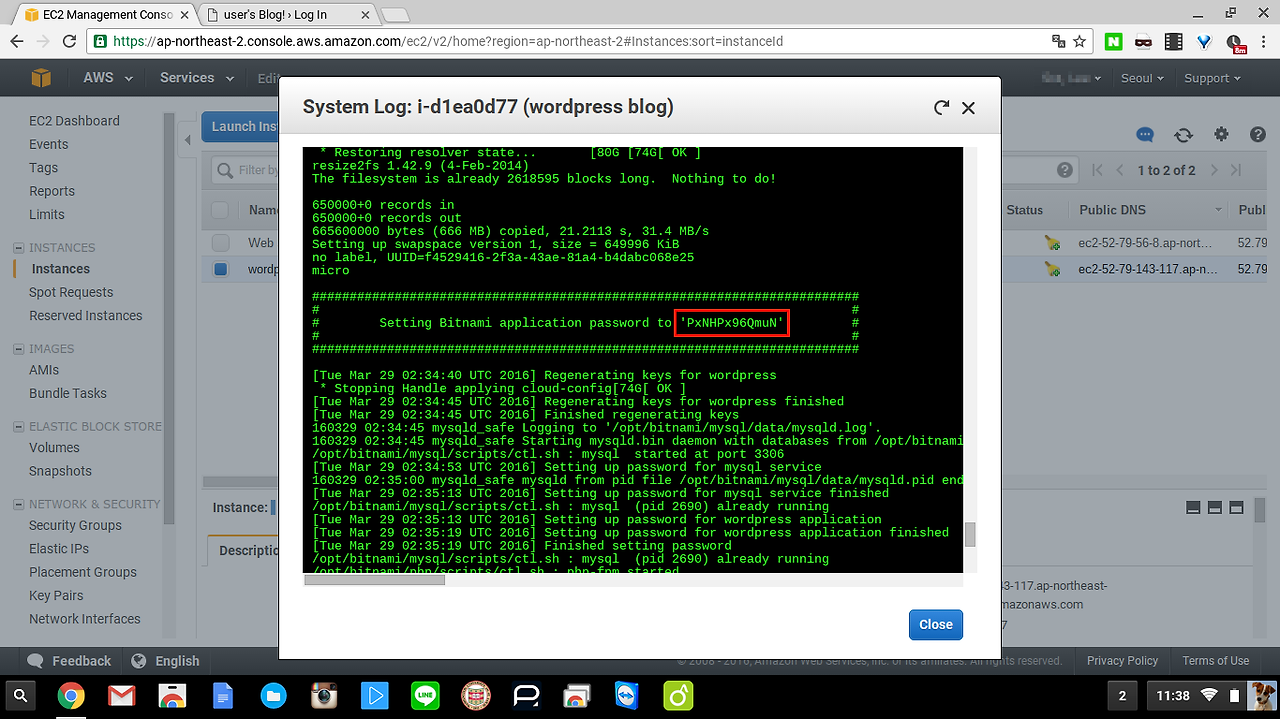
Task: Toggle the select-all checkbox in table header
Action: coord(220,210)
